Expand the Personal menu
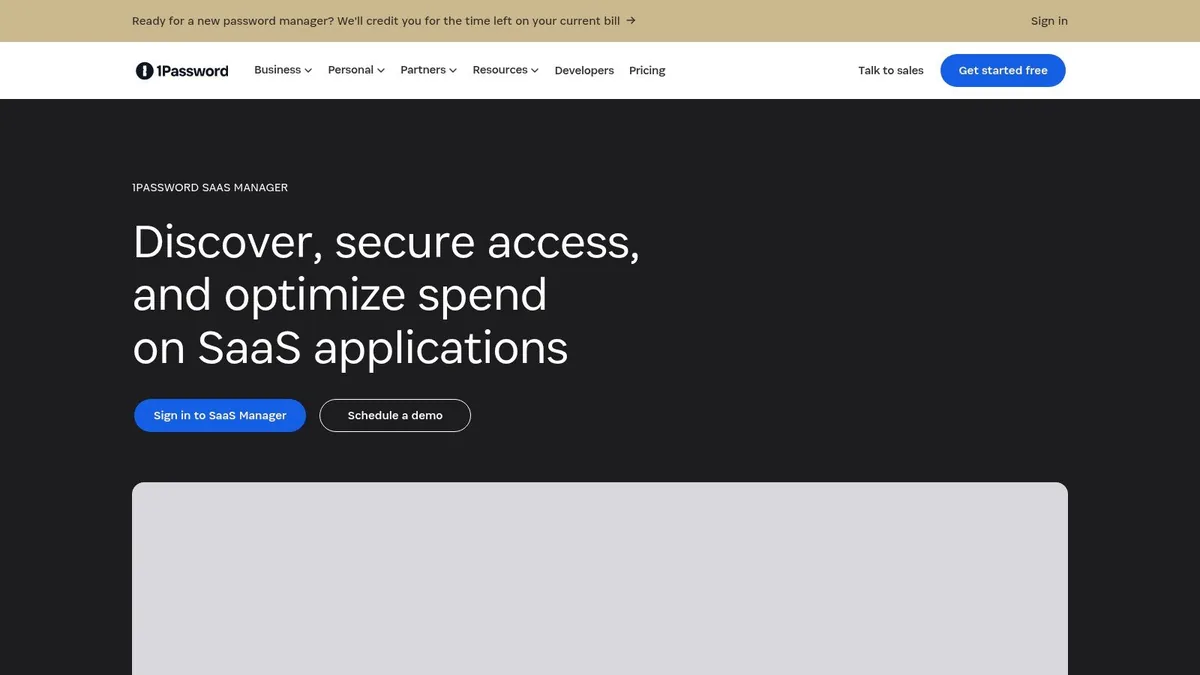 (356, 70)
